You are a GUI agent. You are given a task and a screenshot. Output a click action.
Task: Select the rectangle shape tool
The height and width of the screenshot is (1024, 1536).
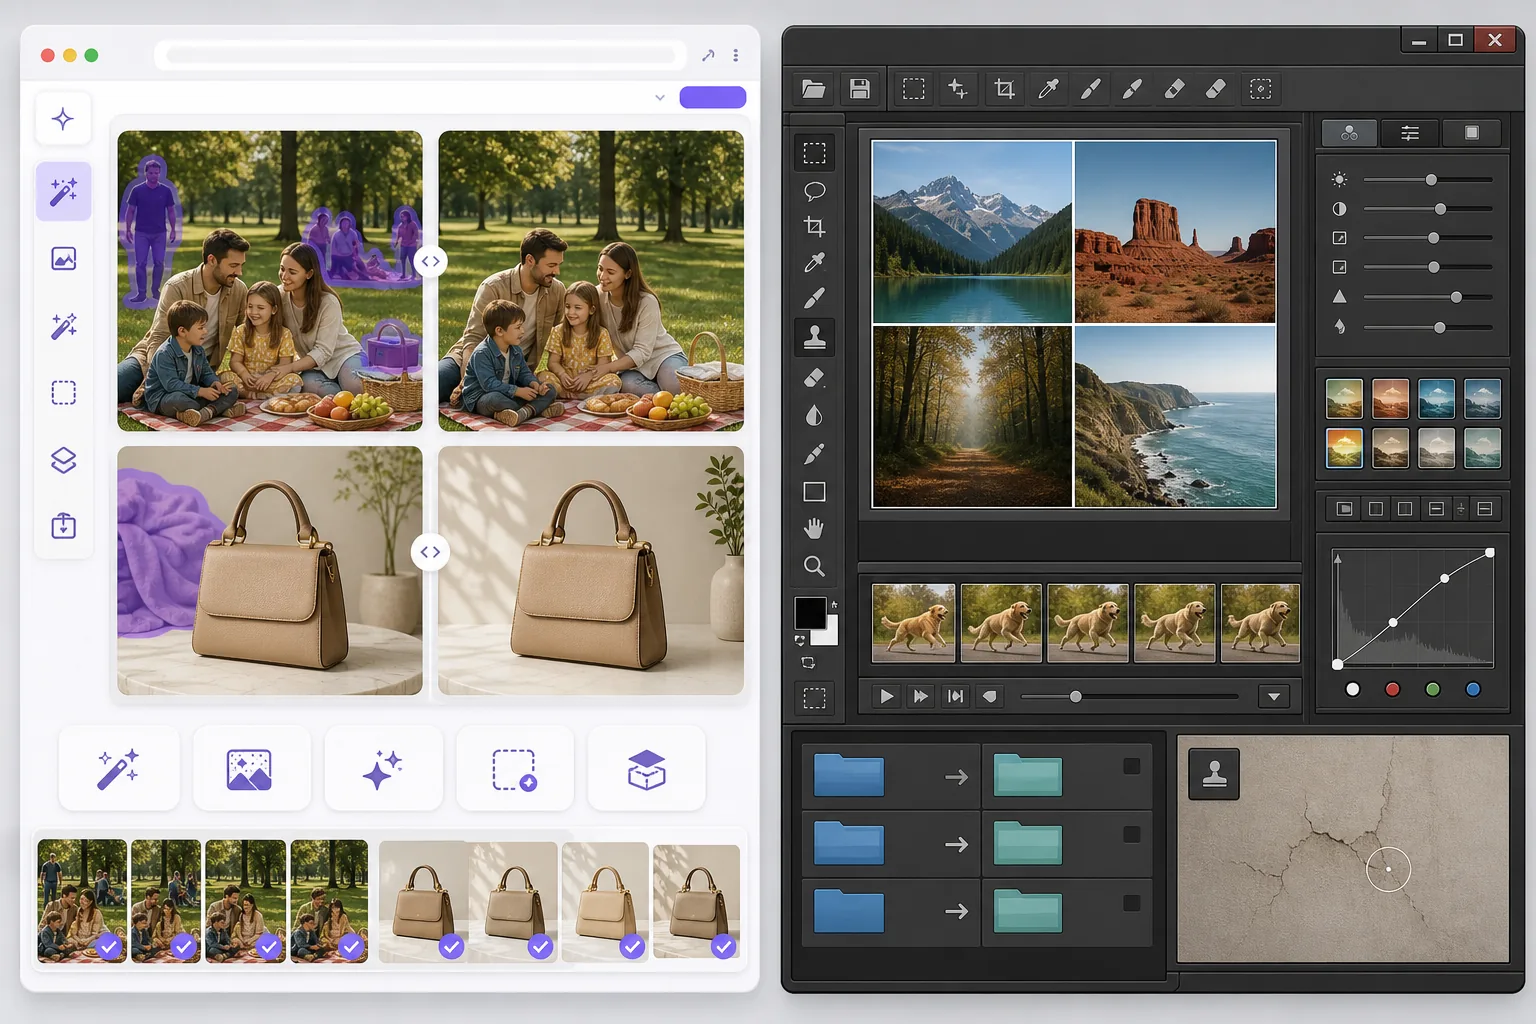click(x=815, y=491)
